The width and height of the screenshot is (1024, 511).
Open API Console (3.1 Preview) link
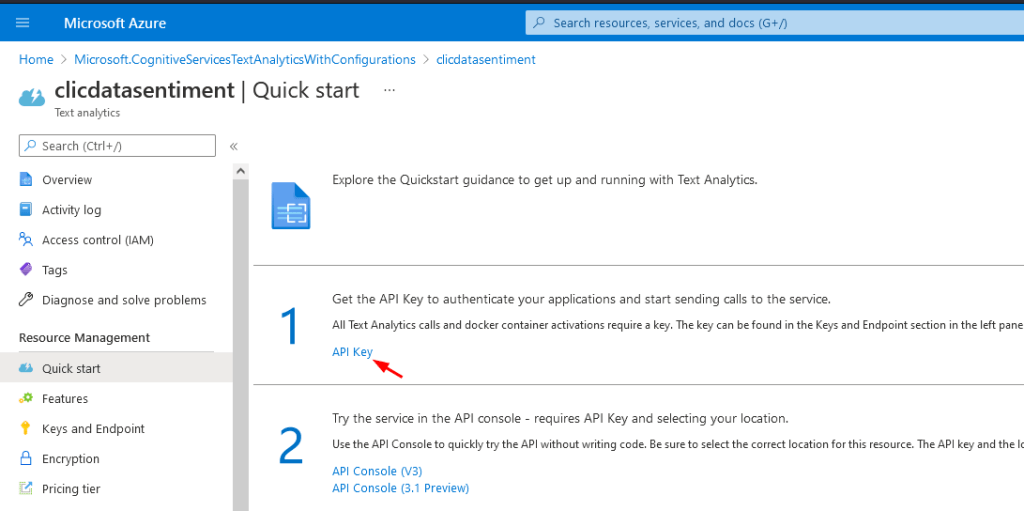pos(400,488)
